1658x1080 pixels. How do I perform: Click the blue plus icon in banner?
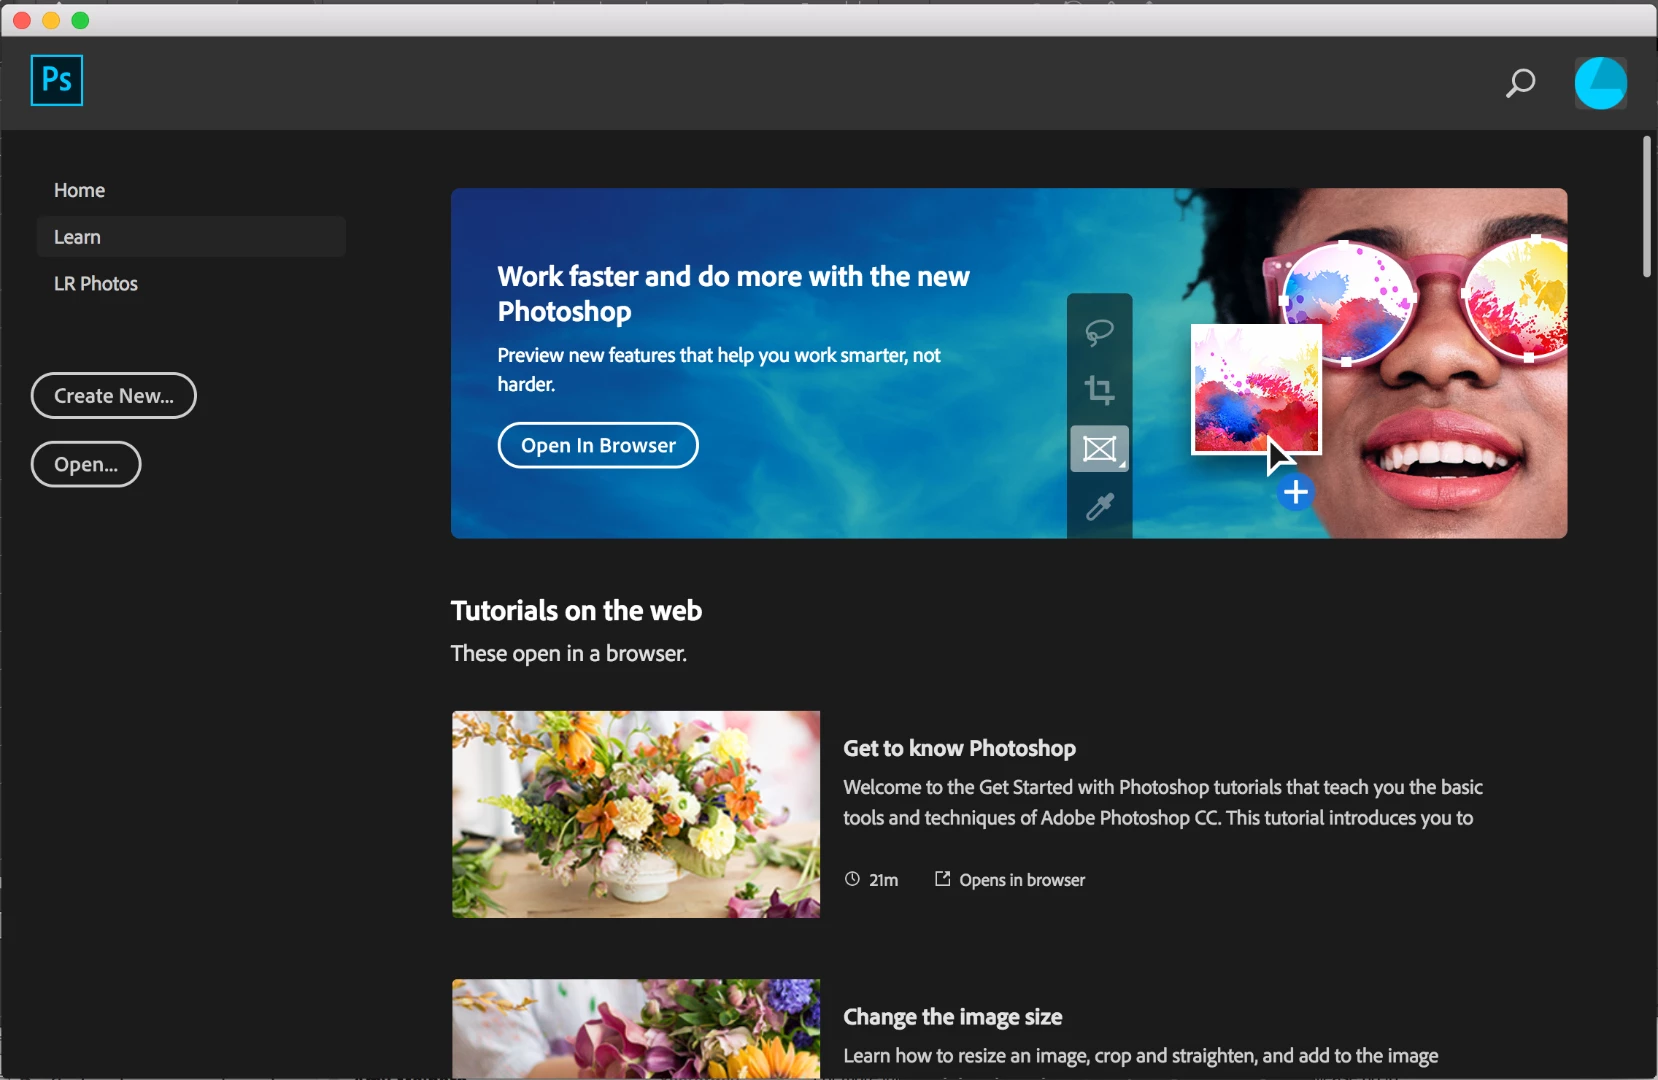tap(1295, 492)
